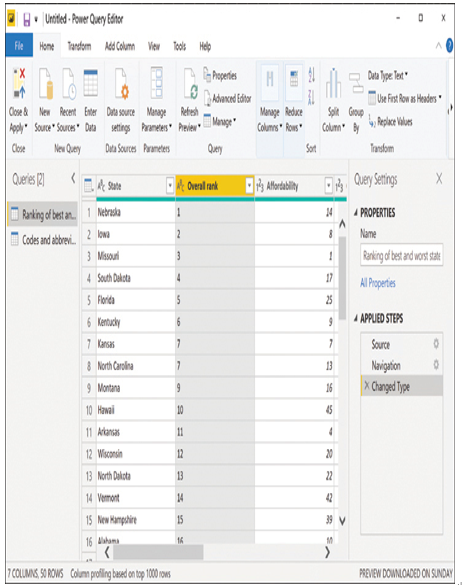The width and height of the screenshot is (463, 587).
Task: Click the Group By icon
Action: [x=356, y=83]
